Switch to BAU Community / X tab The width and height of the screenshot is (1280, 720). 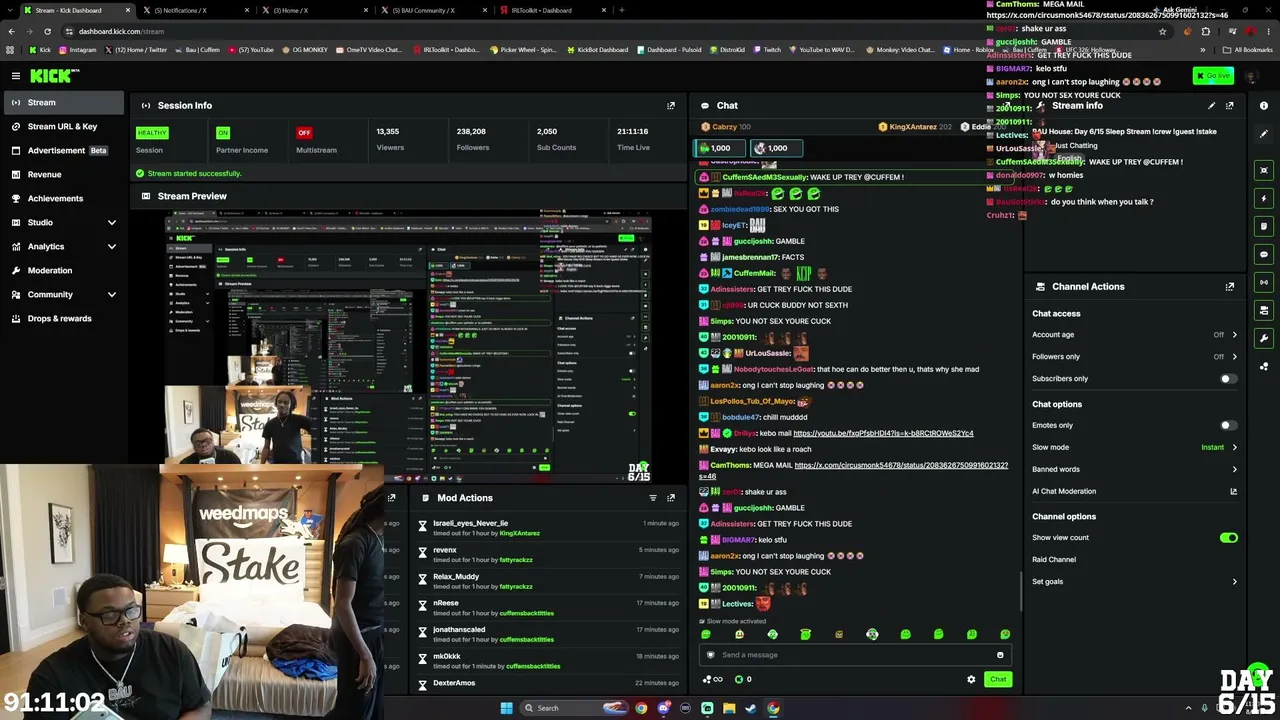point(435,10)
